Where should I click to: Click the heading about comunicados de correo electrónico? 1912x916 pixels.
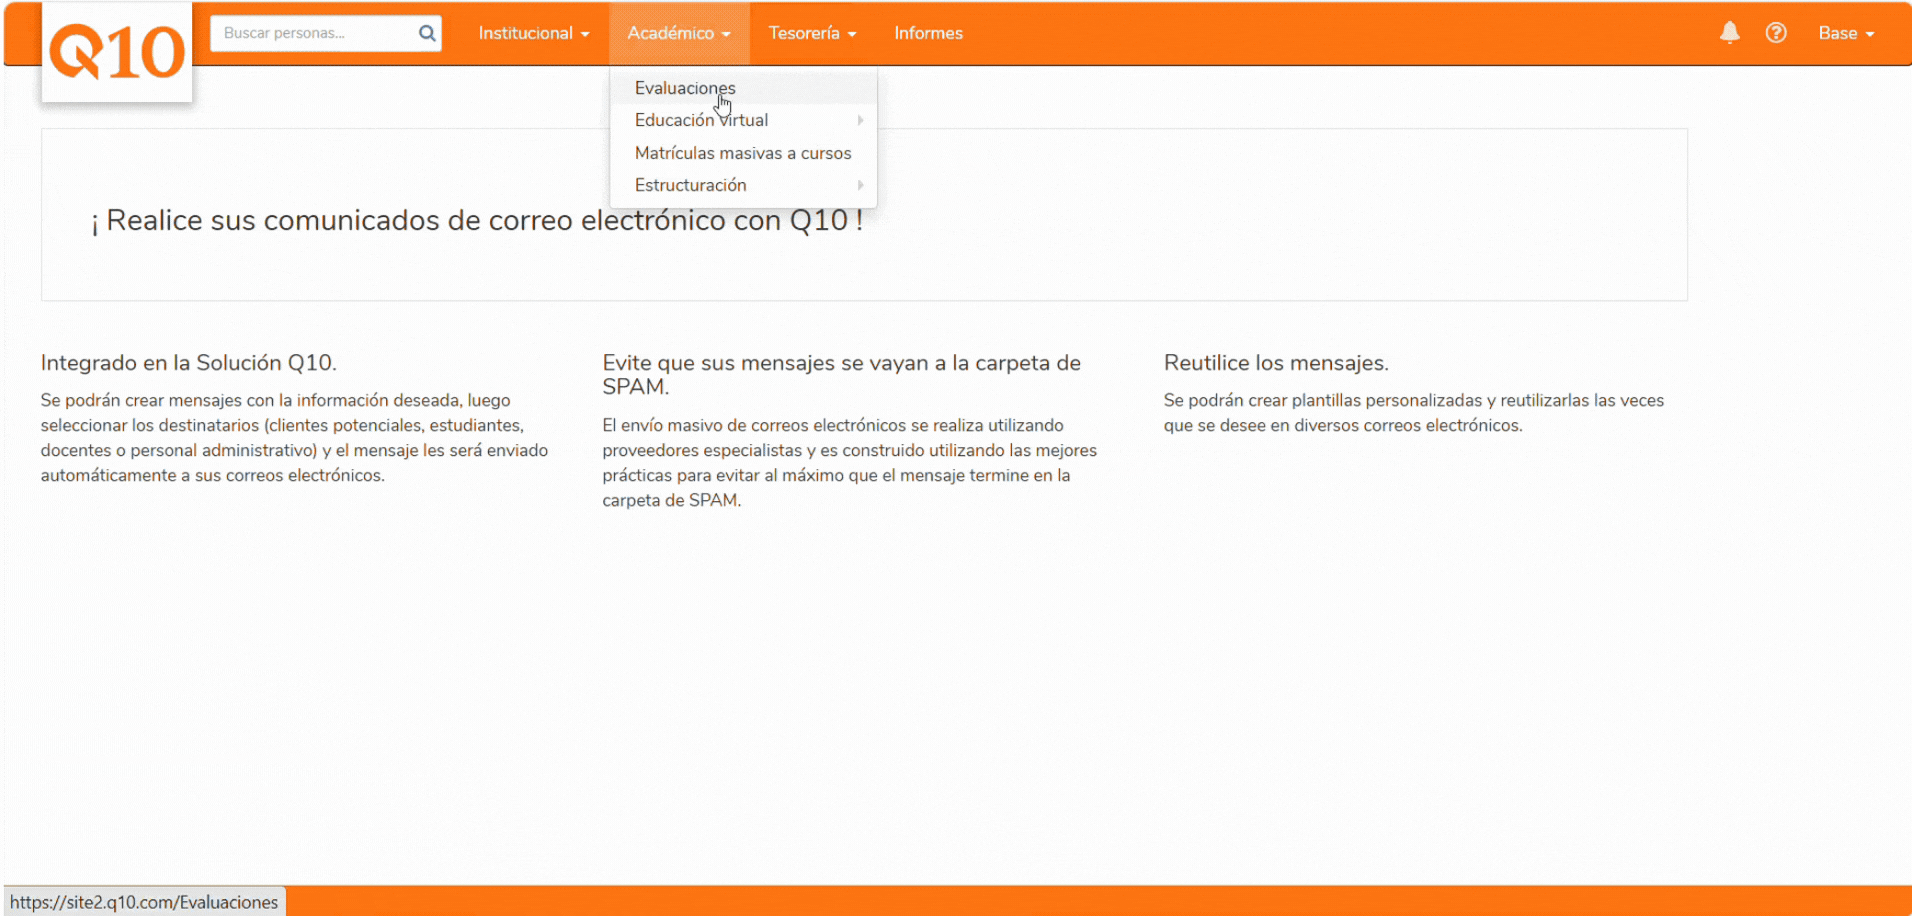coord(477,220)
